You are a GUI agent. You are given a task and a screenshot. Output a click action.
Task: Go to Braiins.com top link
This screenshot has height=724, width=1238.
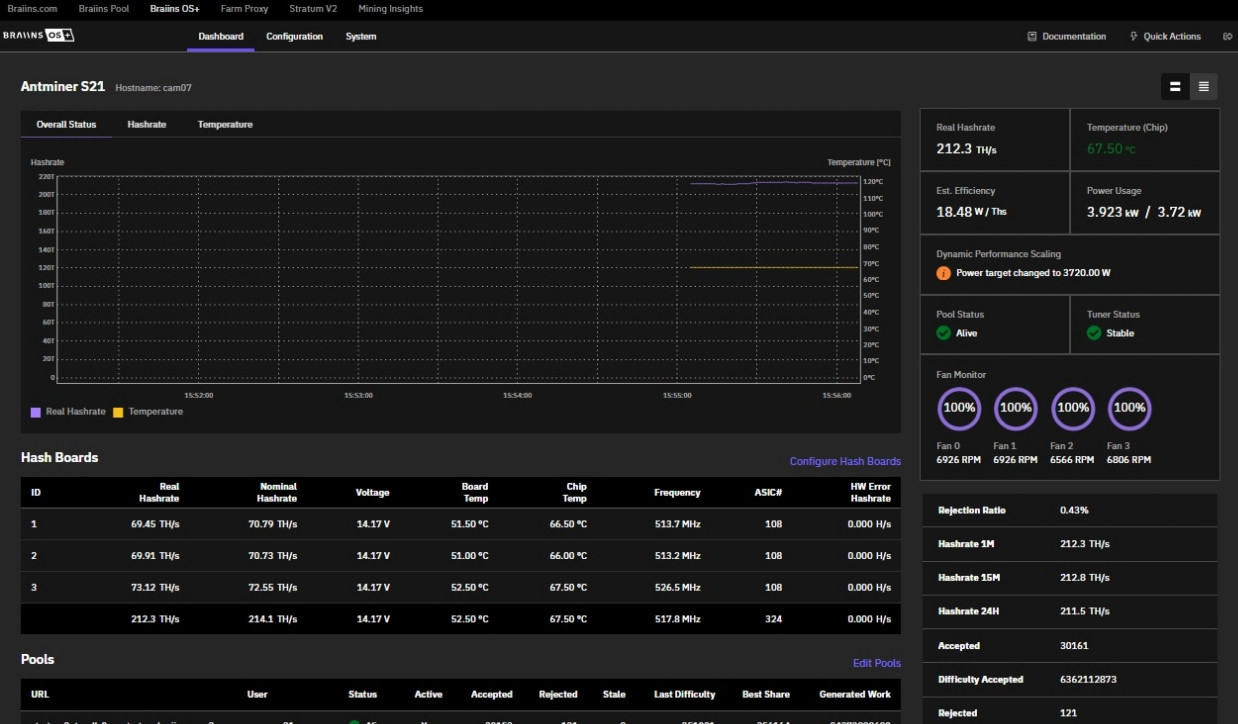pos(32,9)
